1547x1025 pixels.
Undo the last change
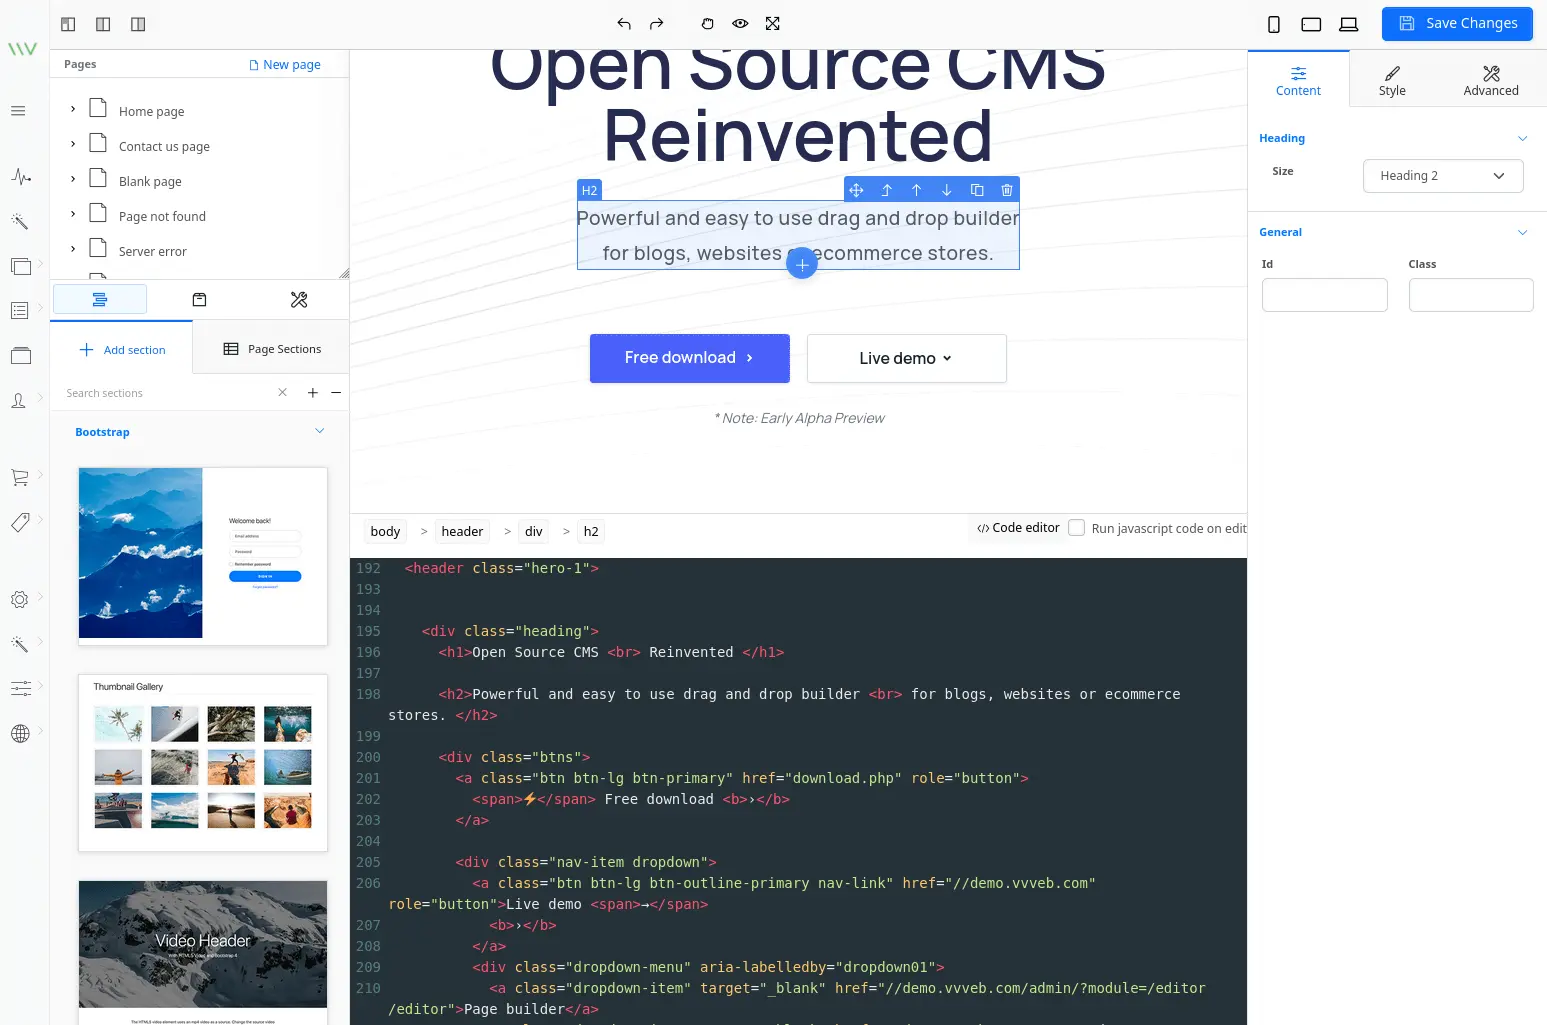coord(623,23)
